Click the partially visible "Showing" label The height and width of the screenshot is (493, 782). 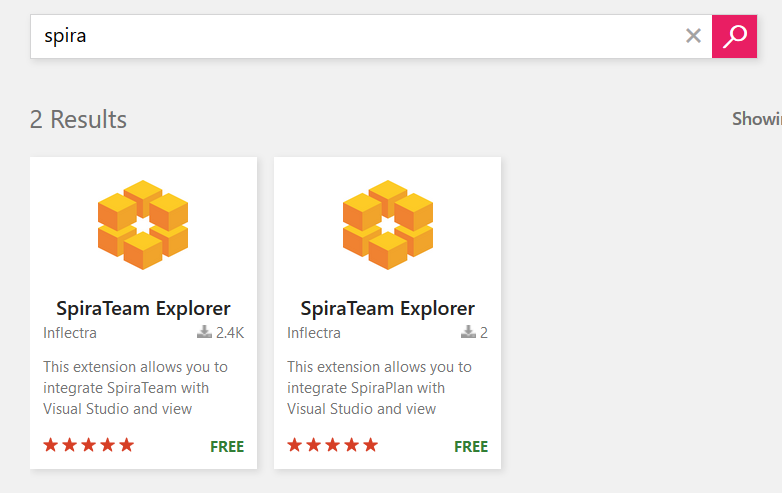click(x=757, y=119)
